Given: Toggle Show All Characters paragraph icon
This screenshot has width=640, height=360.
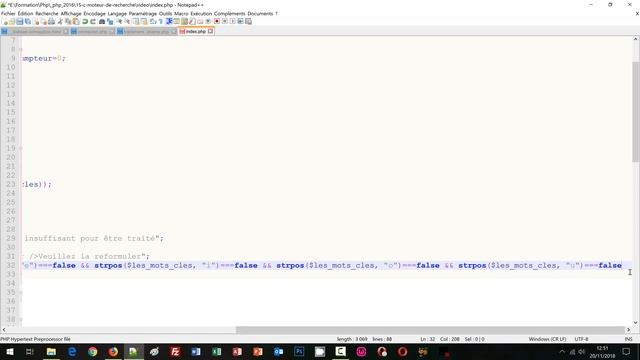Looking at the screenshot, I should point(160,22).
